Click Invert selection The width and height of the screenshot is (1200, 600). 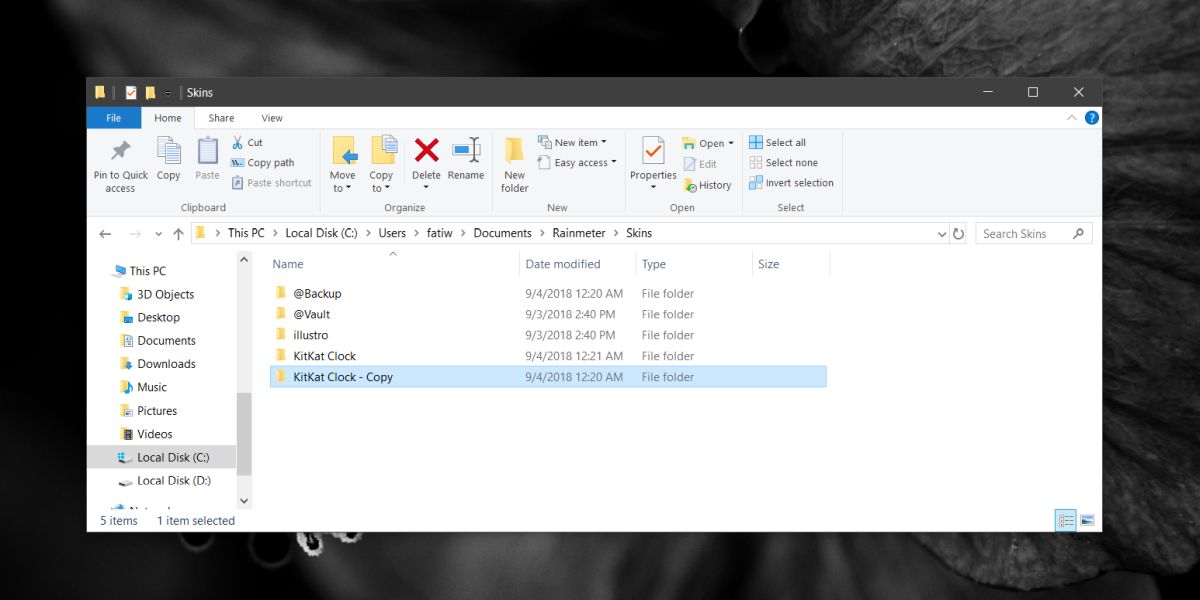click(x=791, y=183)
